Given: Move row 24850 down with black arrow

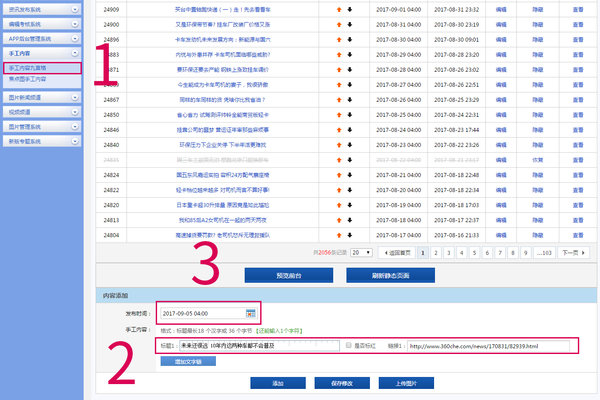Looking at the screenshot, I should click(x=349, y=115).
